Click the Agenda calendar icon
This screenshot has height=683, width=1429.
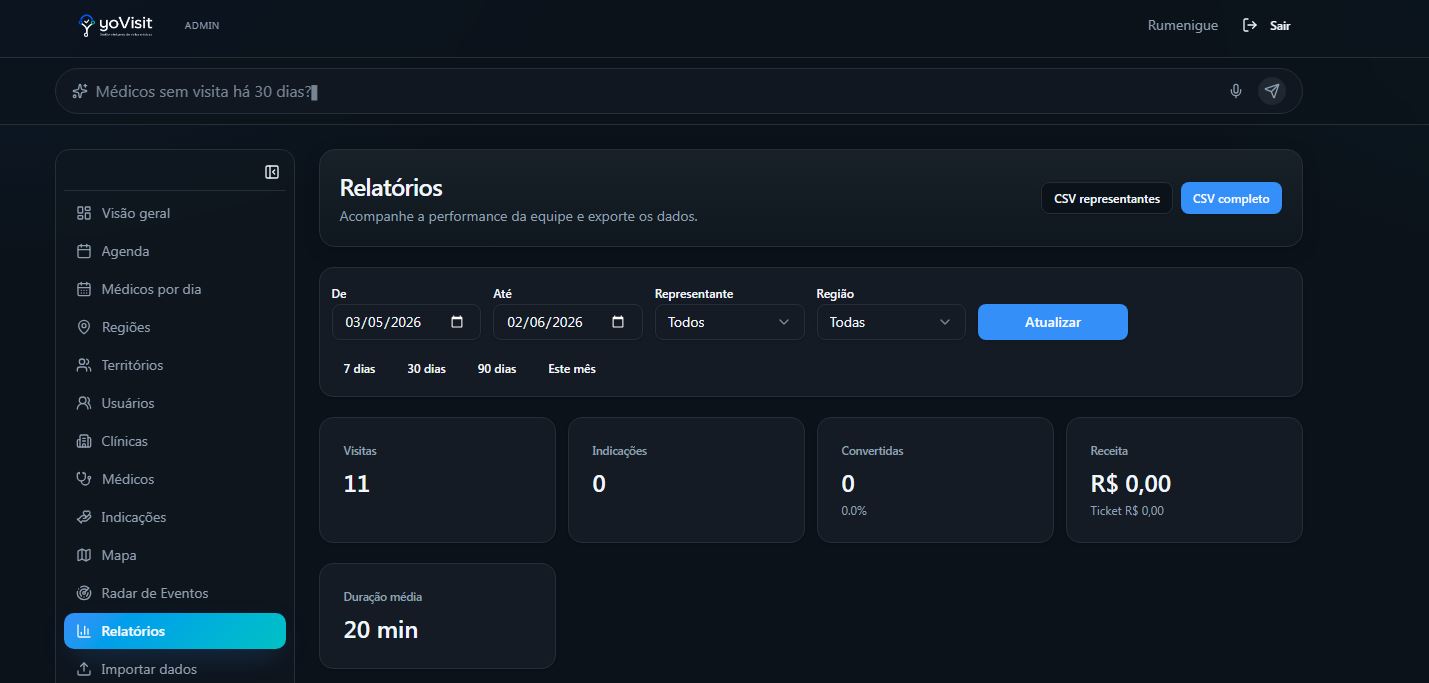coord(84,251)
